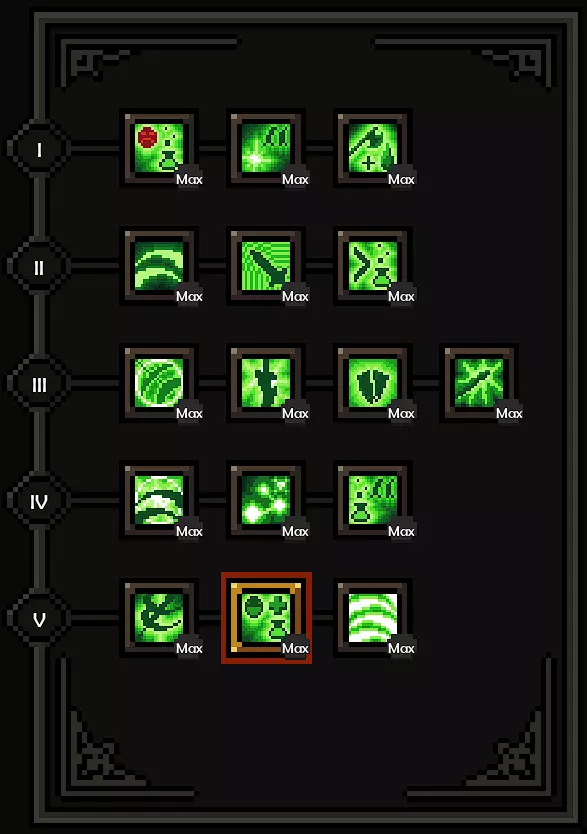Select the tier III roman numeral node
Image resolution: width=587 pixels, height=834 pixels.
coord(39,384)
